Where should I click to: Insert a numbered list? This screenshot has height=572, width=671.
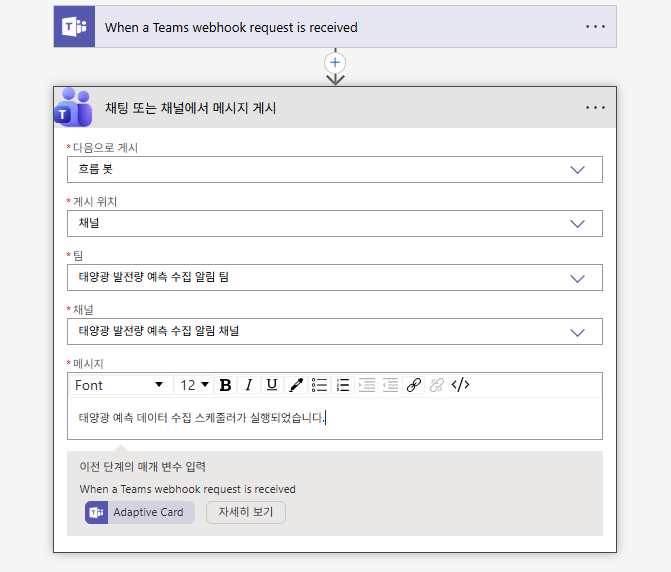click(343, 385)
